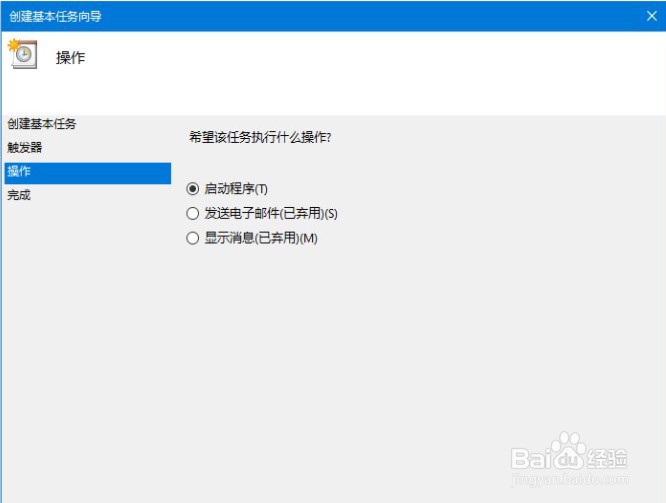Jump to the 完成 step
666x503 pixels.
coord(19,195)
